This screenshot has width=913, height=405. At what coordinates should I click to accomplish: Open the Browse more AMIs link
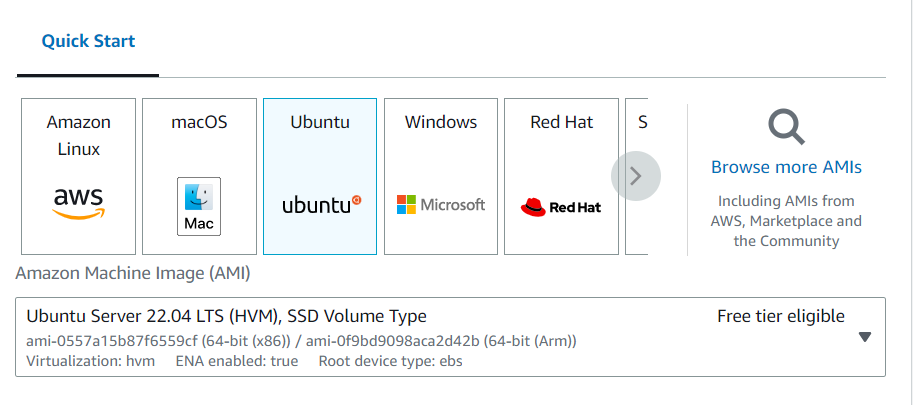point(786,168)
